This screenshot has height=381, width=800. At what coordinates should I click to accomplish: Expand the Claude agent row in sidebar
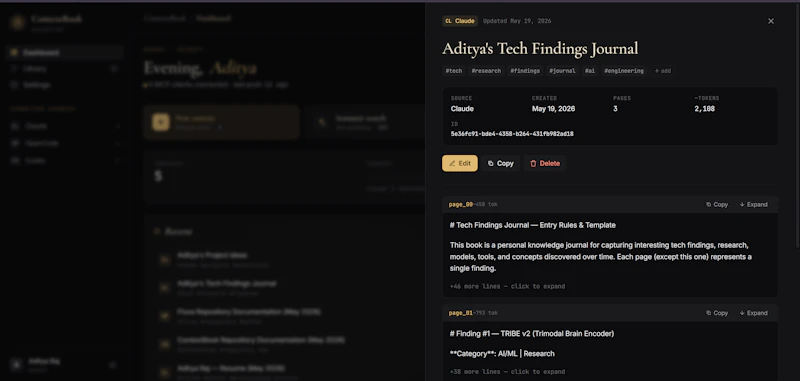point(64,126)
